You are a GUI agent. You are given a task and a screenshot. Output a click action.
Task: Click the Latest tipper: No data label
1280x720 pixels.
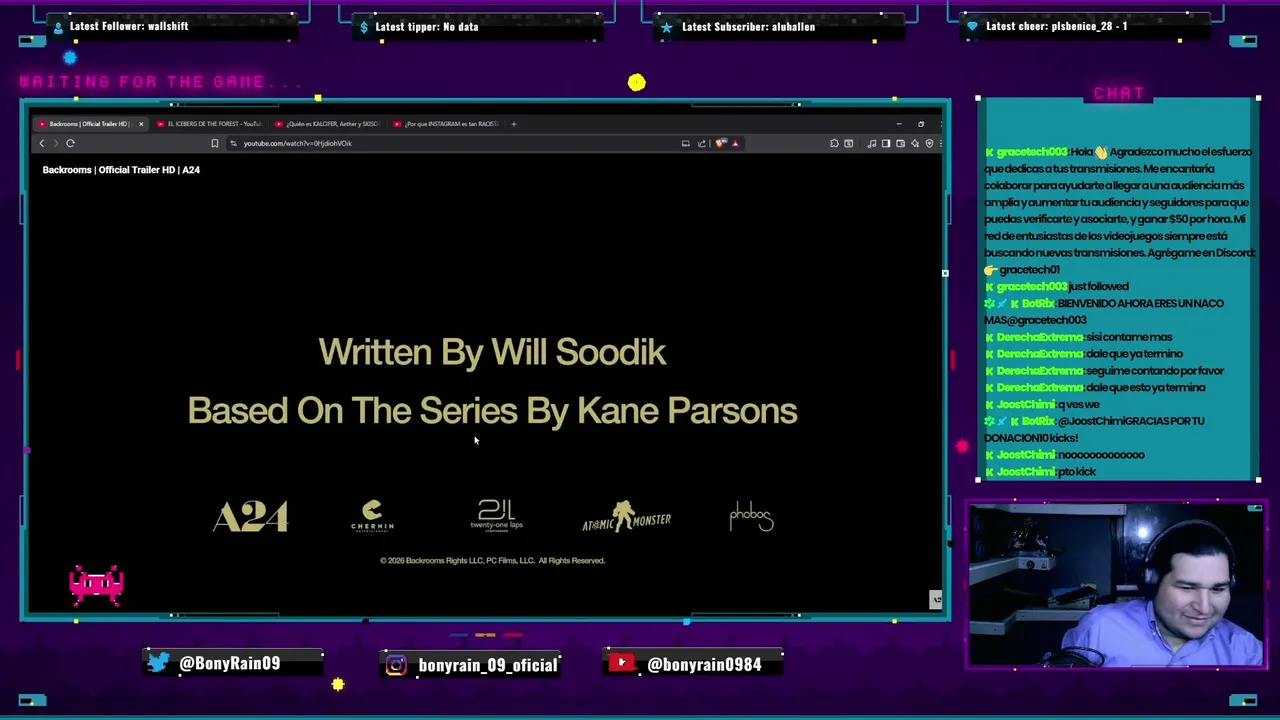[427, 27]
